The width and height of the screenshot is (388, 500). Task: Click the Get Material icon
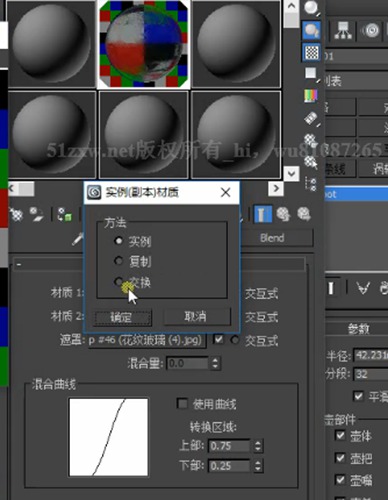pyautogui.click(x=16, y=215)
